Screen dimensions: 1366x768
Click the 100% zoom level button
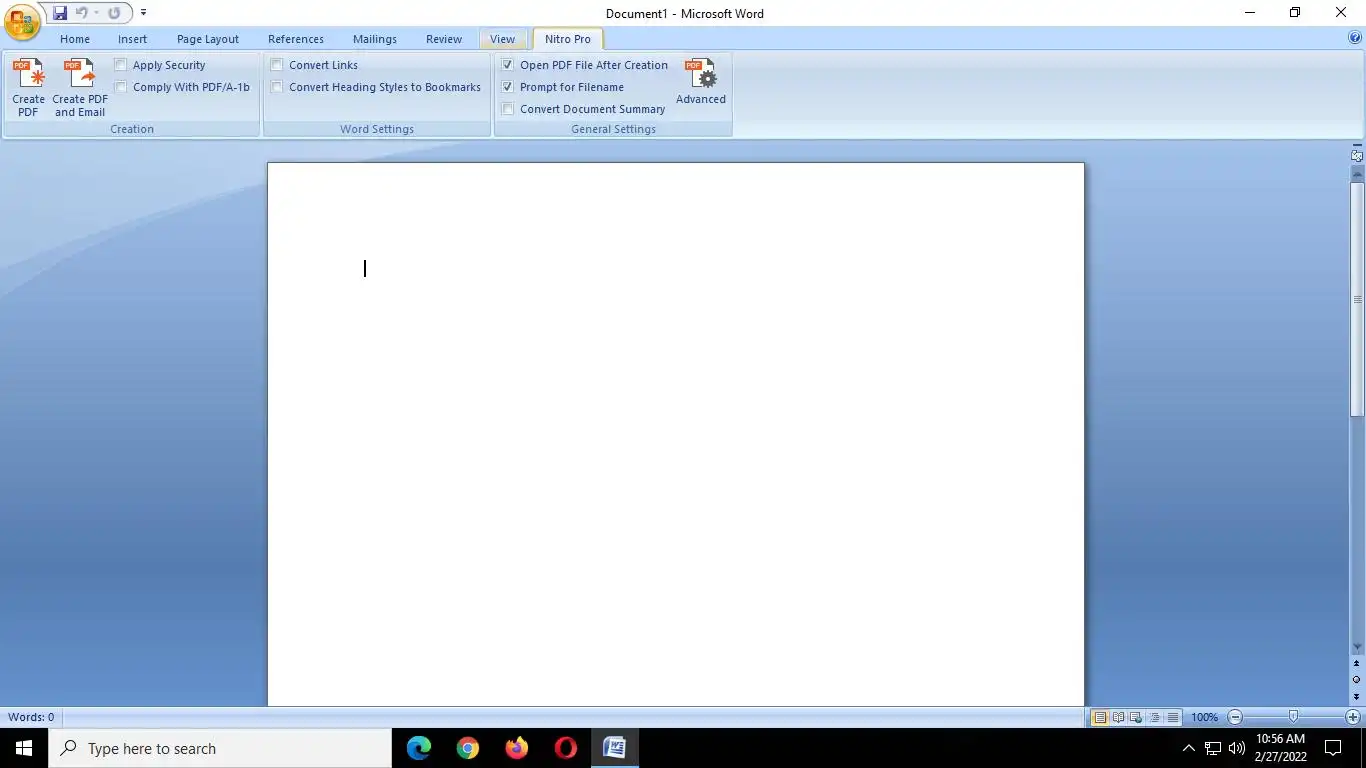pyautogui.click(x=1205, y=717)
